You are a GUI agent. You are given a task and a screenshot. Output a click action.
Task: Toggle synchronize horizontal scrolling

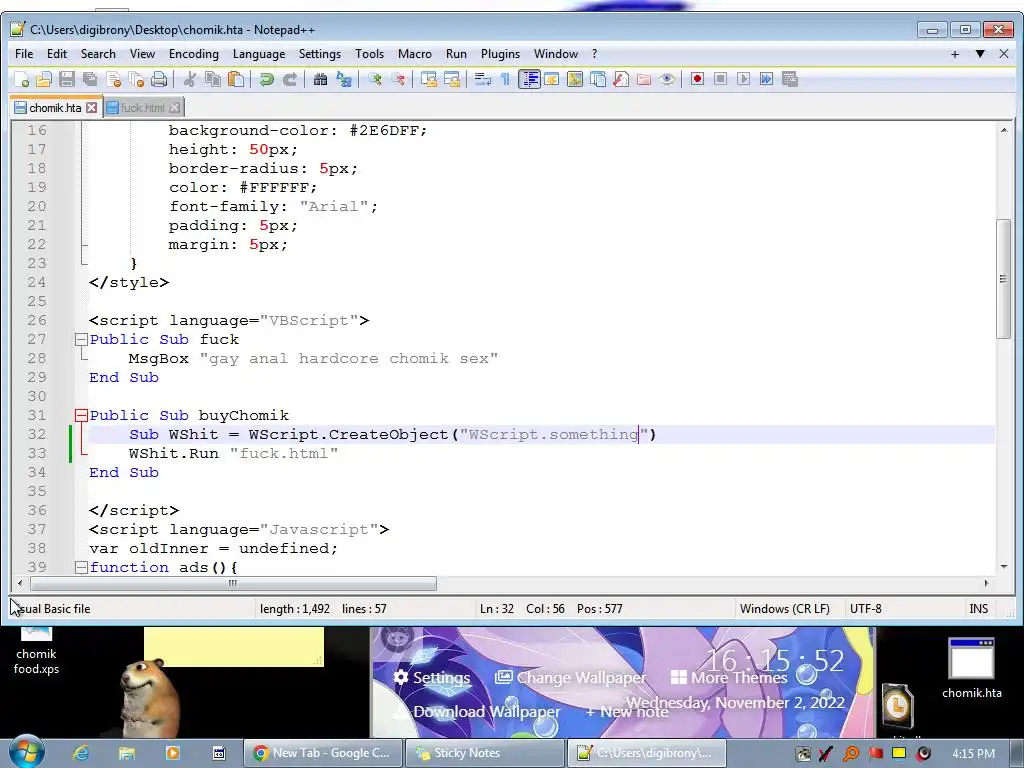pyautogui.click(x=452, y=79)
